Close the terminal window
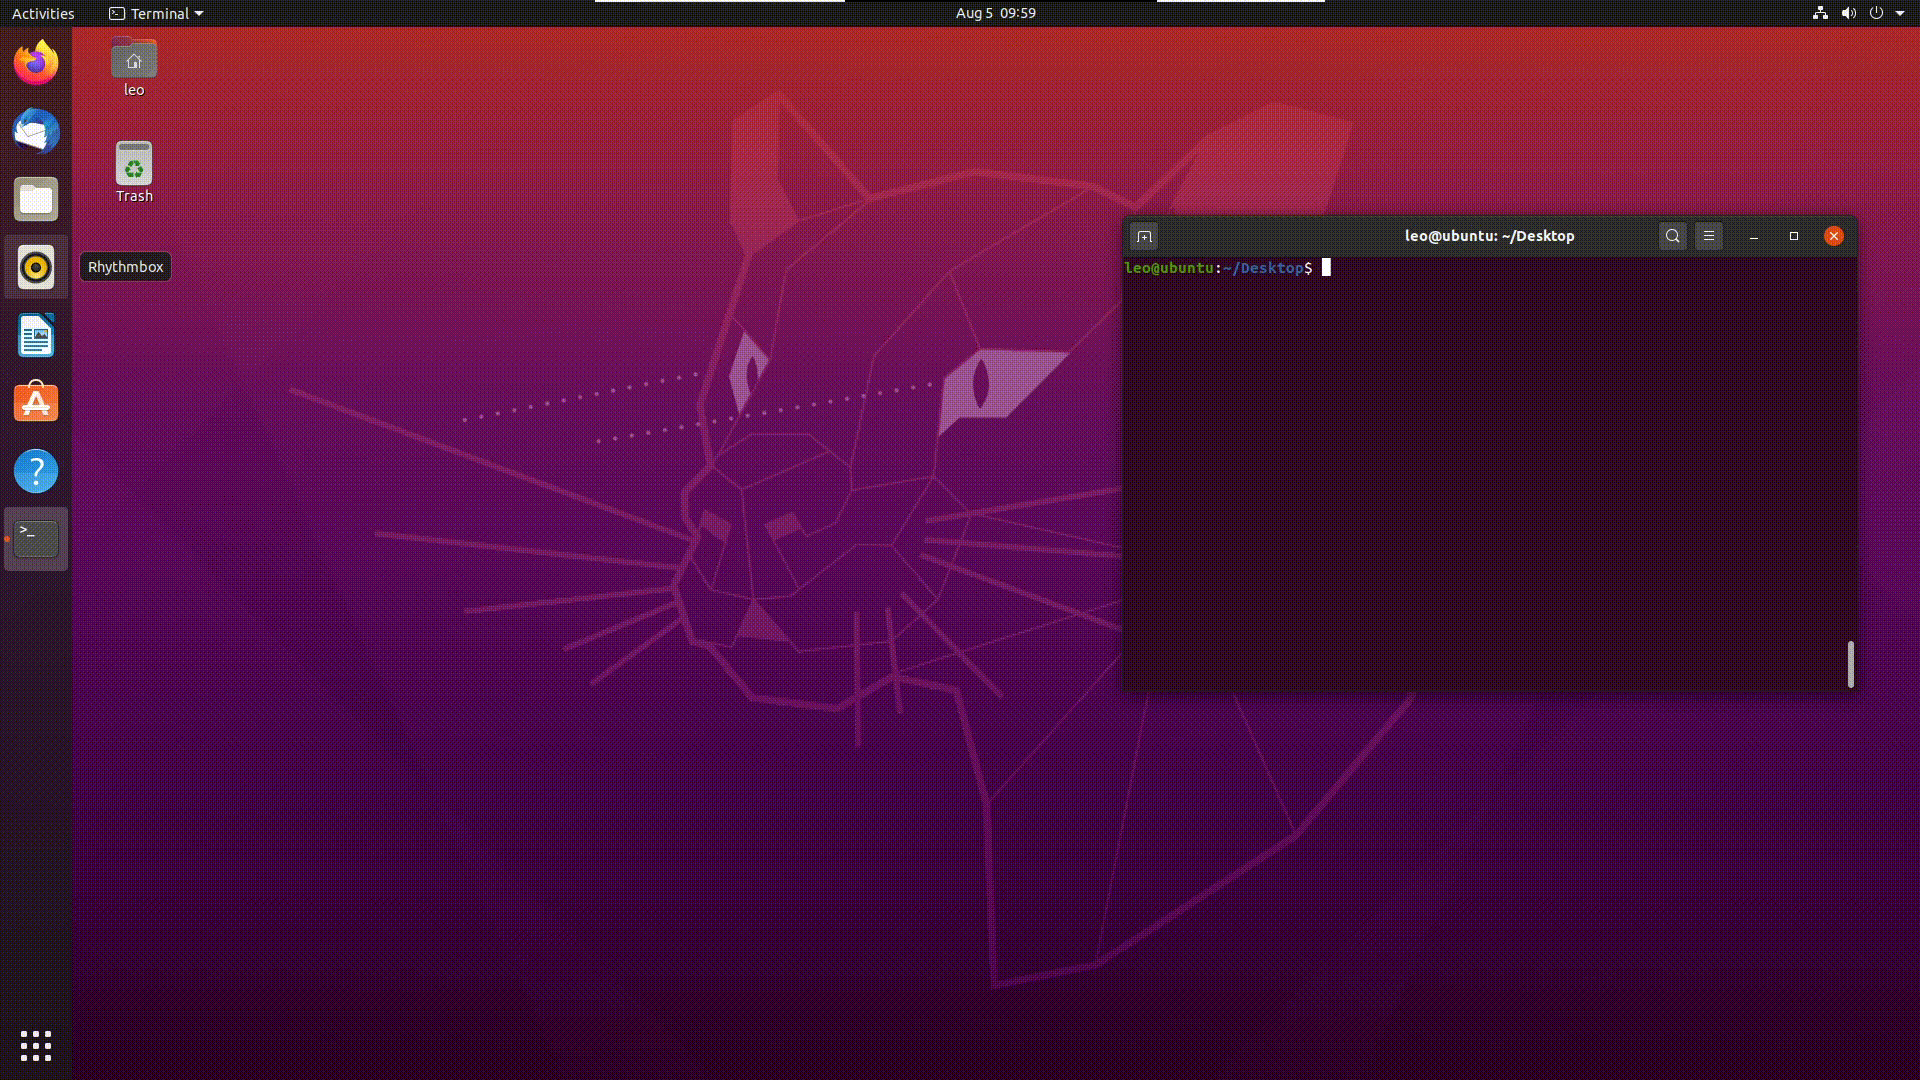Image resolution: width=1920 pixels, height=1080 pixels. 1834,236
